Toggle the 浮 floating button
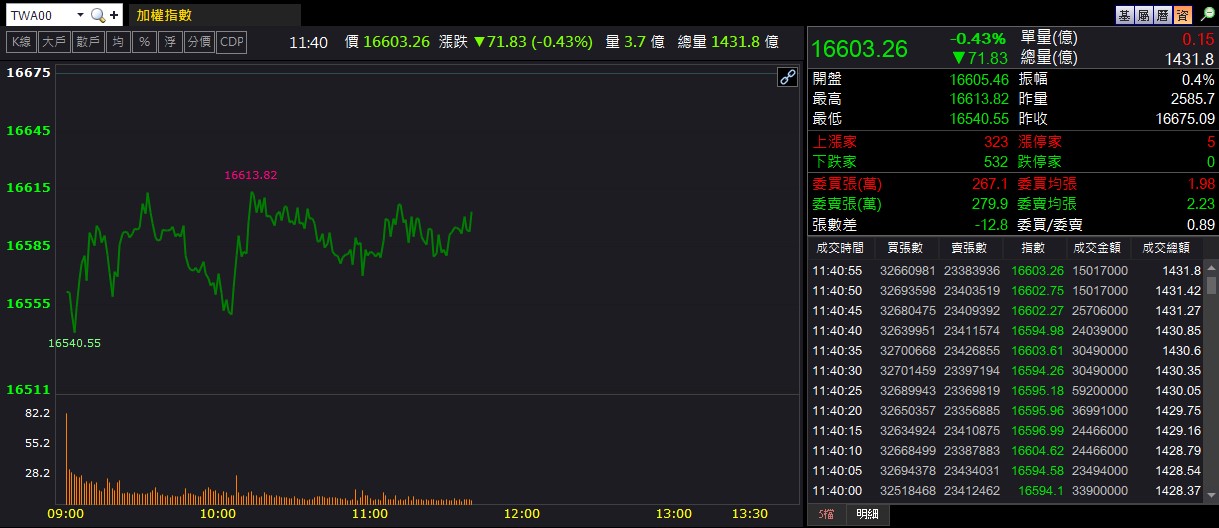 tap(171, 42)
